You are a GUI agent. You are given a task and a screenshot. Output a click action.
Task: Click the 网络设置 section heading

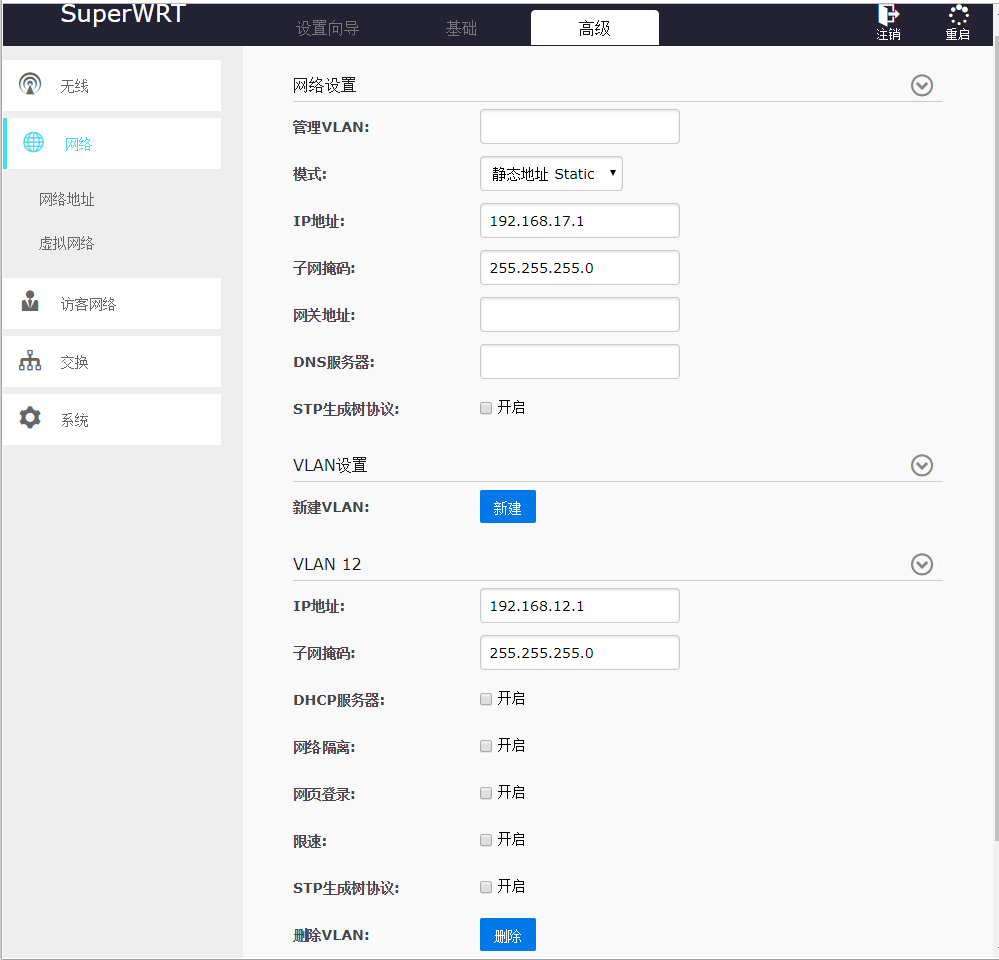(324, 85)
